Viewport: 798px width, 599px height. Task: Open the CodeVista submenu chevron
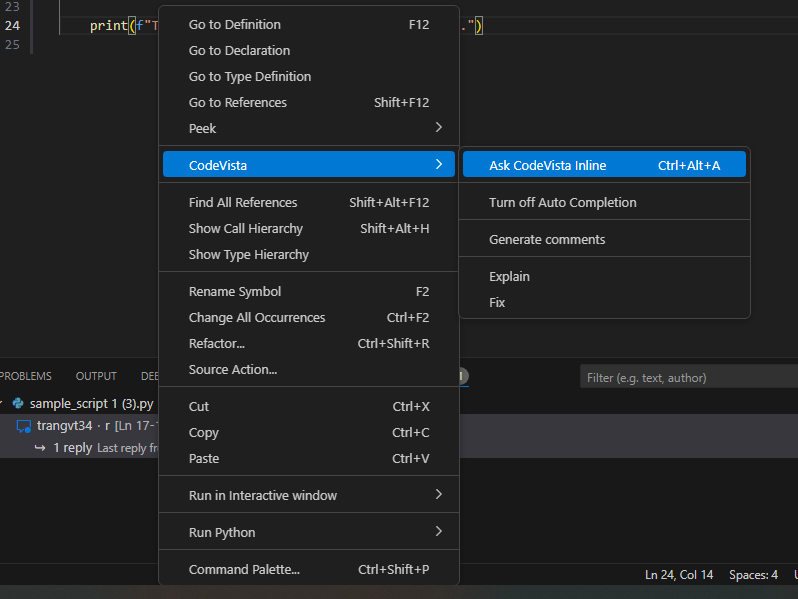click(439, 164)
